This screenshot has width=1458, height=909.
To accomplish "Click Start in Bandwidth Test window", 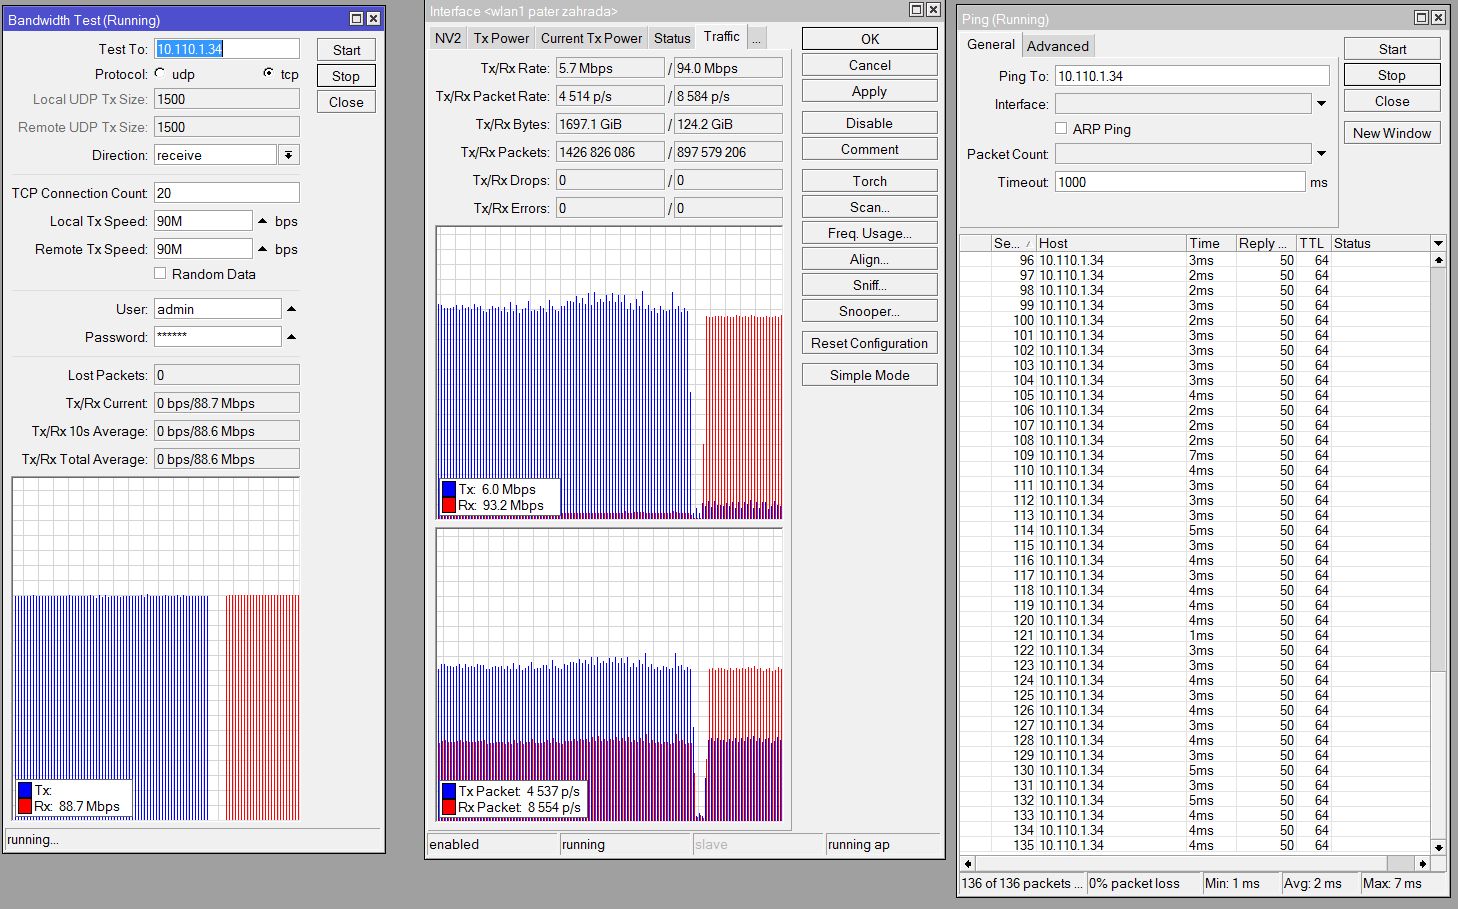I will point(346,50).
